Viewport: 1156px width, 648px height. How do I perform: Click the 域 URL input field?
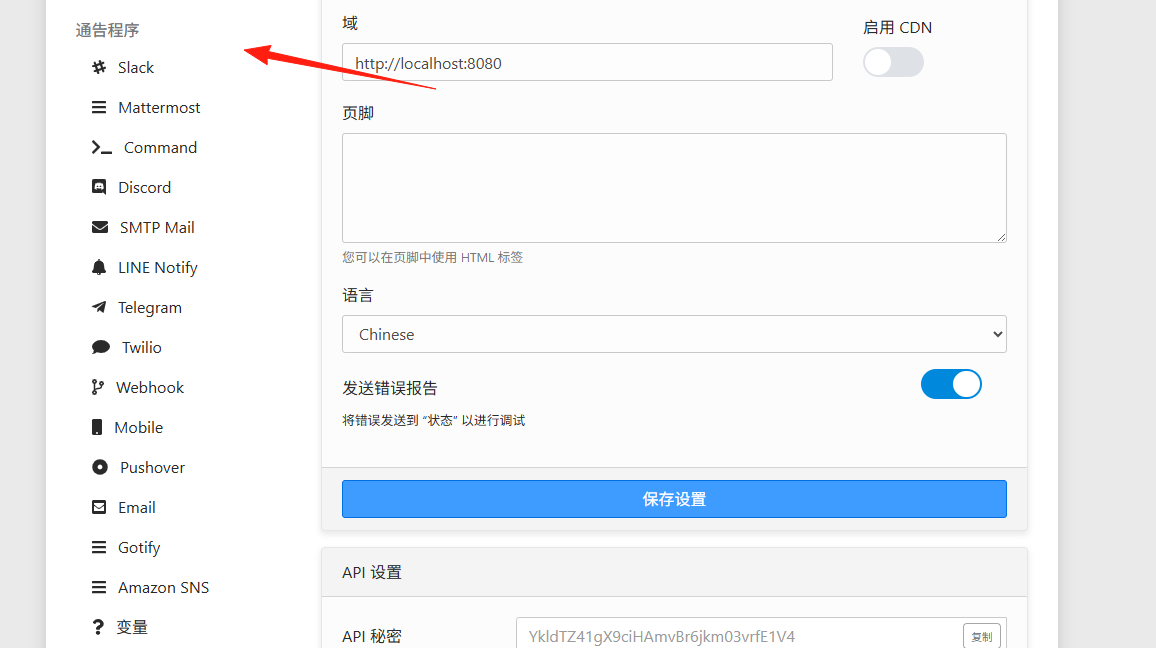tap(587, 62)
